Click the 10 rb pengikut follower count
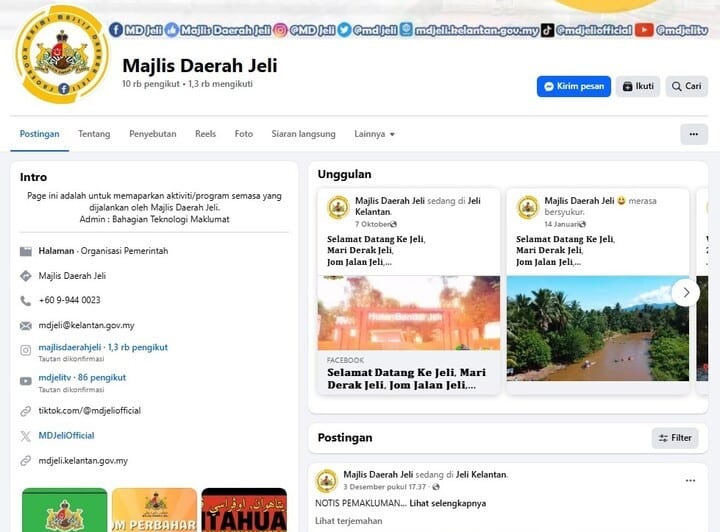This screenshot has width=720, height=532. [151, 84]
